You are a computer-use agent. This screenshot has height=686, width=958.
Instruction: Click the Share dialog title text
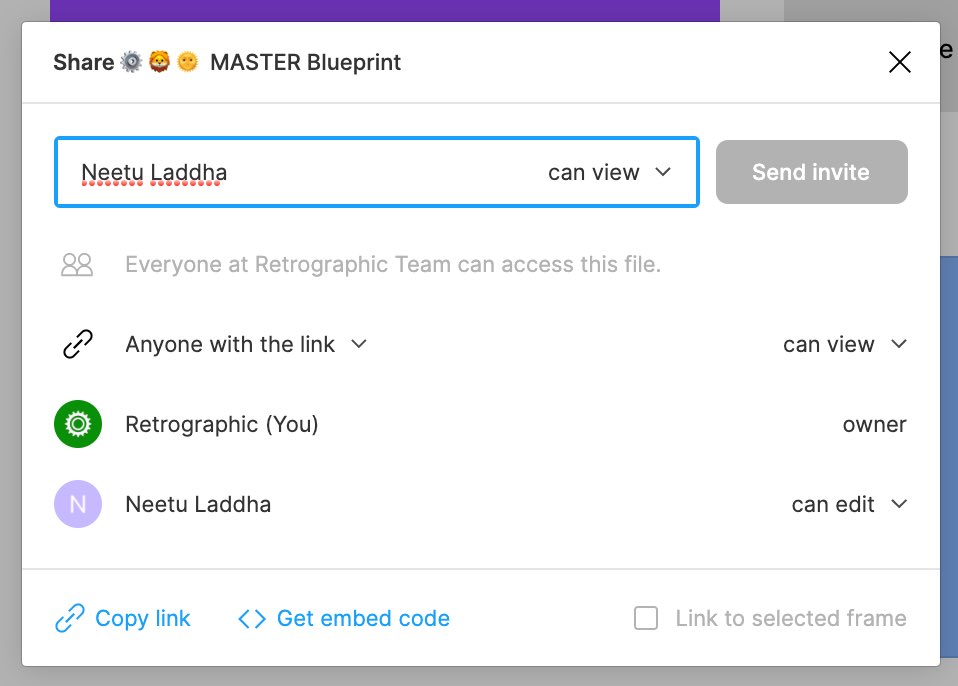(83, 61)
